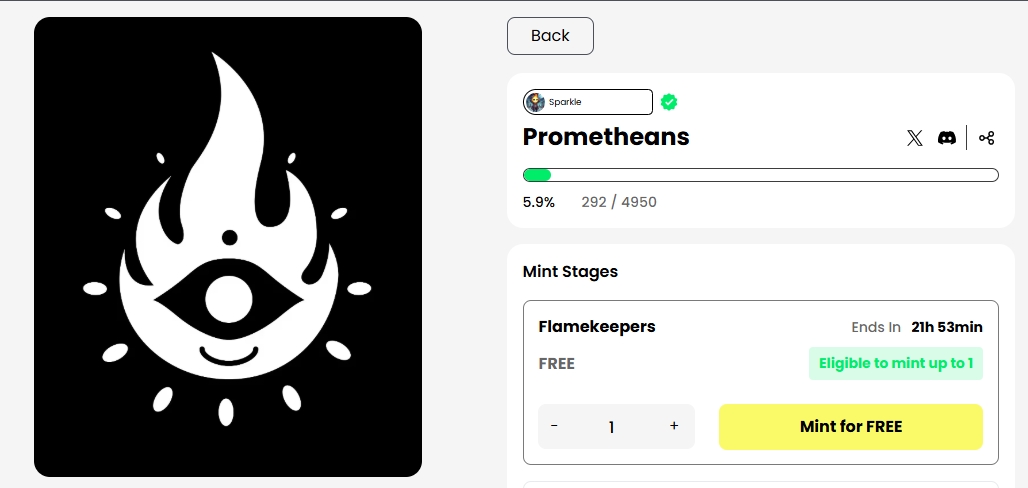1028x488 pixels.
Task: Click the 5.9% progress percentage text
Action: pyautogui.click(x=539, y=202)
